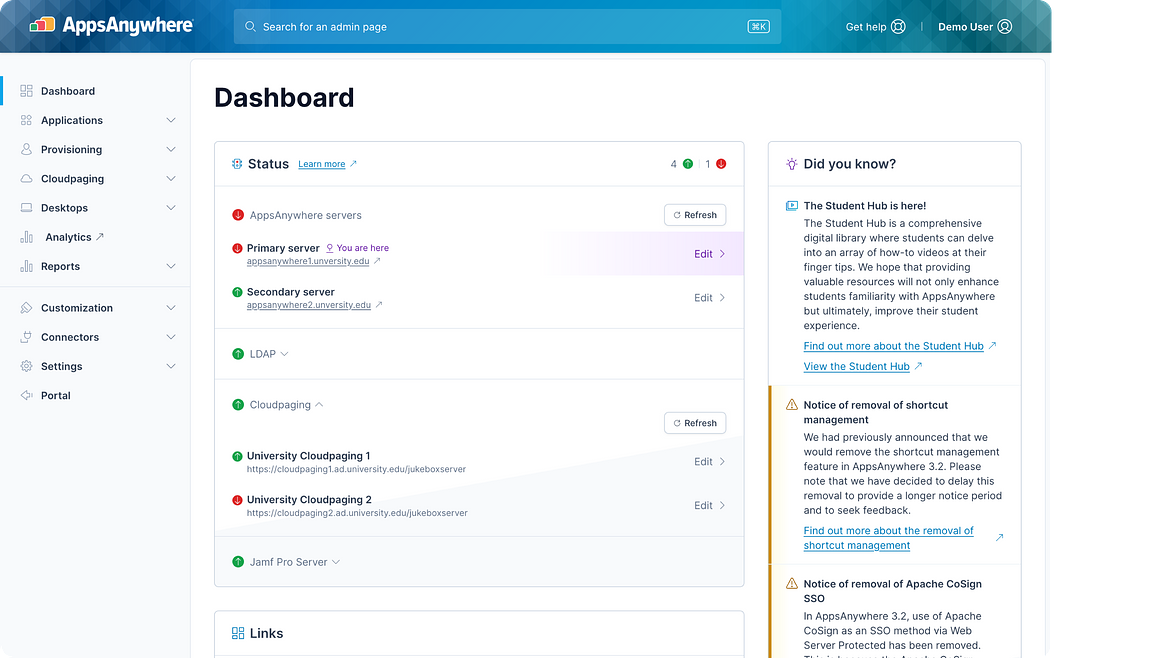Screen dimensions: 1170x658
Task: Edit University Cloudpaging 2
Action: 710,505
